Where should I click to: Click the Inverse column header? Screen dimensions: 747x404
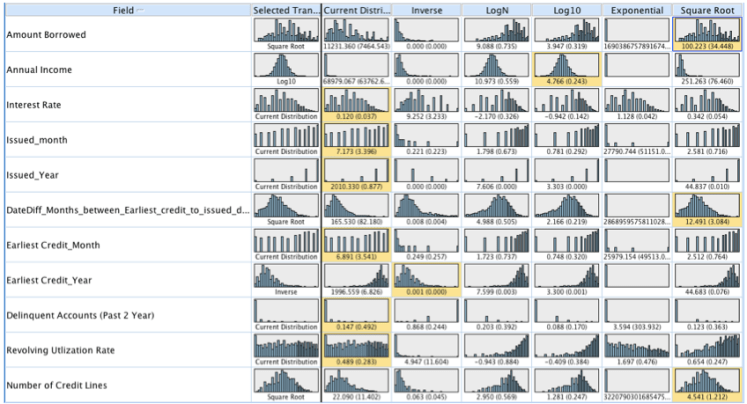(426, 9)
